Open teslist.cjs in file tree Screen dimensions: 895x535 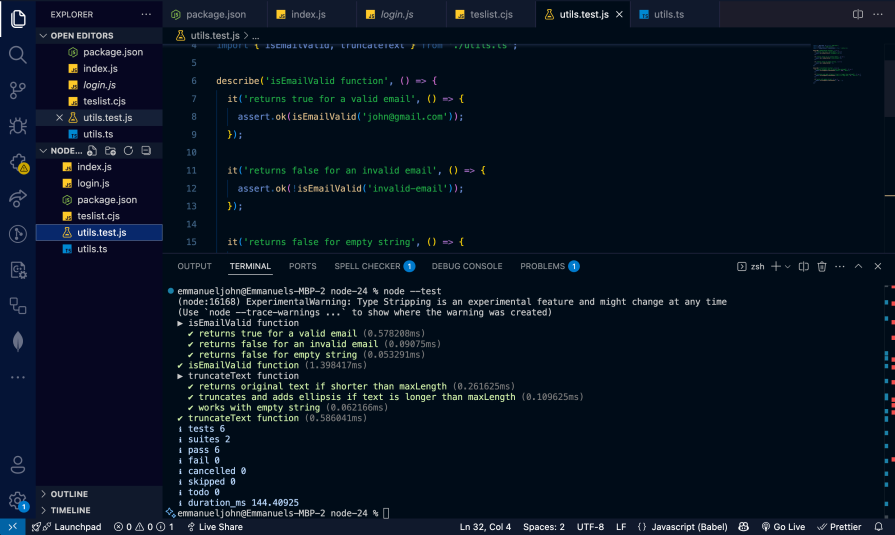point(99,216)
